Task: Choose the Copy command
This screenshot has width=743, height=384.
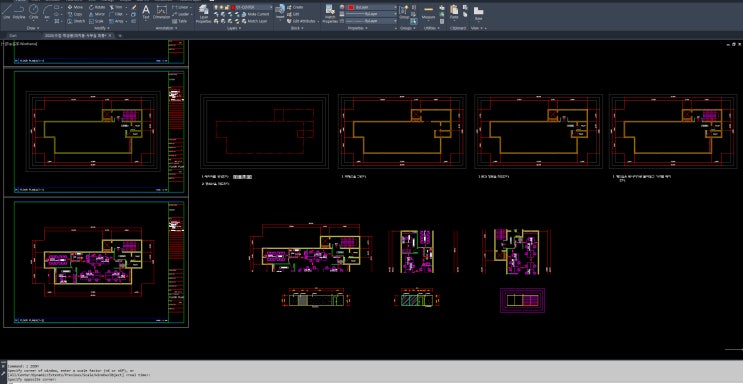Action: (x=75, y=14)
